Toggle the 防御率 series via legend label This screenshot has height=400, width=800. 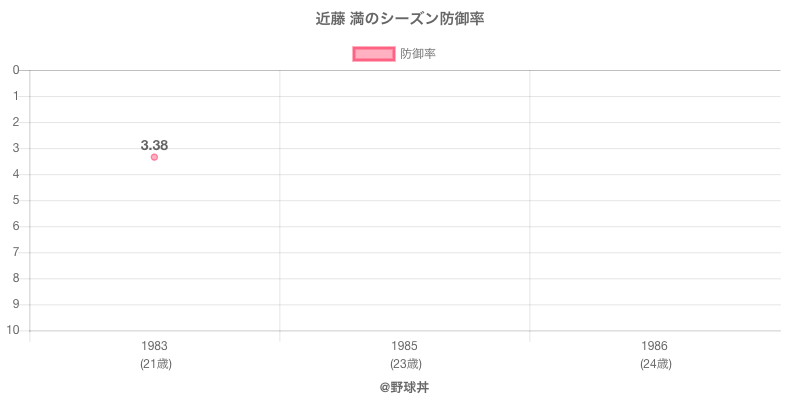pyautogui.click(x=417, y=54)
